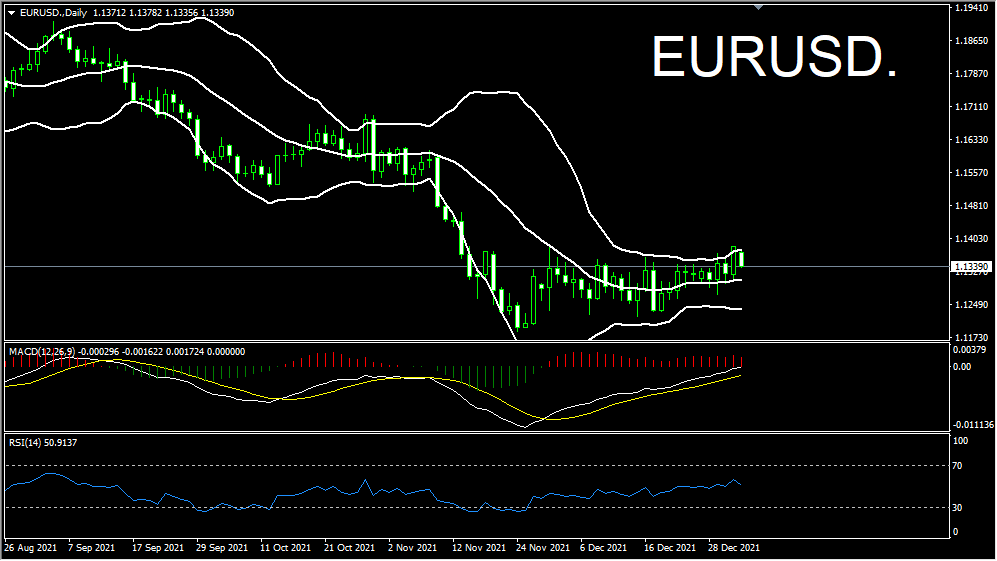Click the 26 Aug 2021 date label
The width and height of the screenshot is (997, 561).
click(30, 549)
